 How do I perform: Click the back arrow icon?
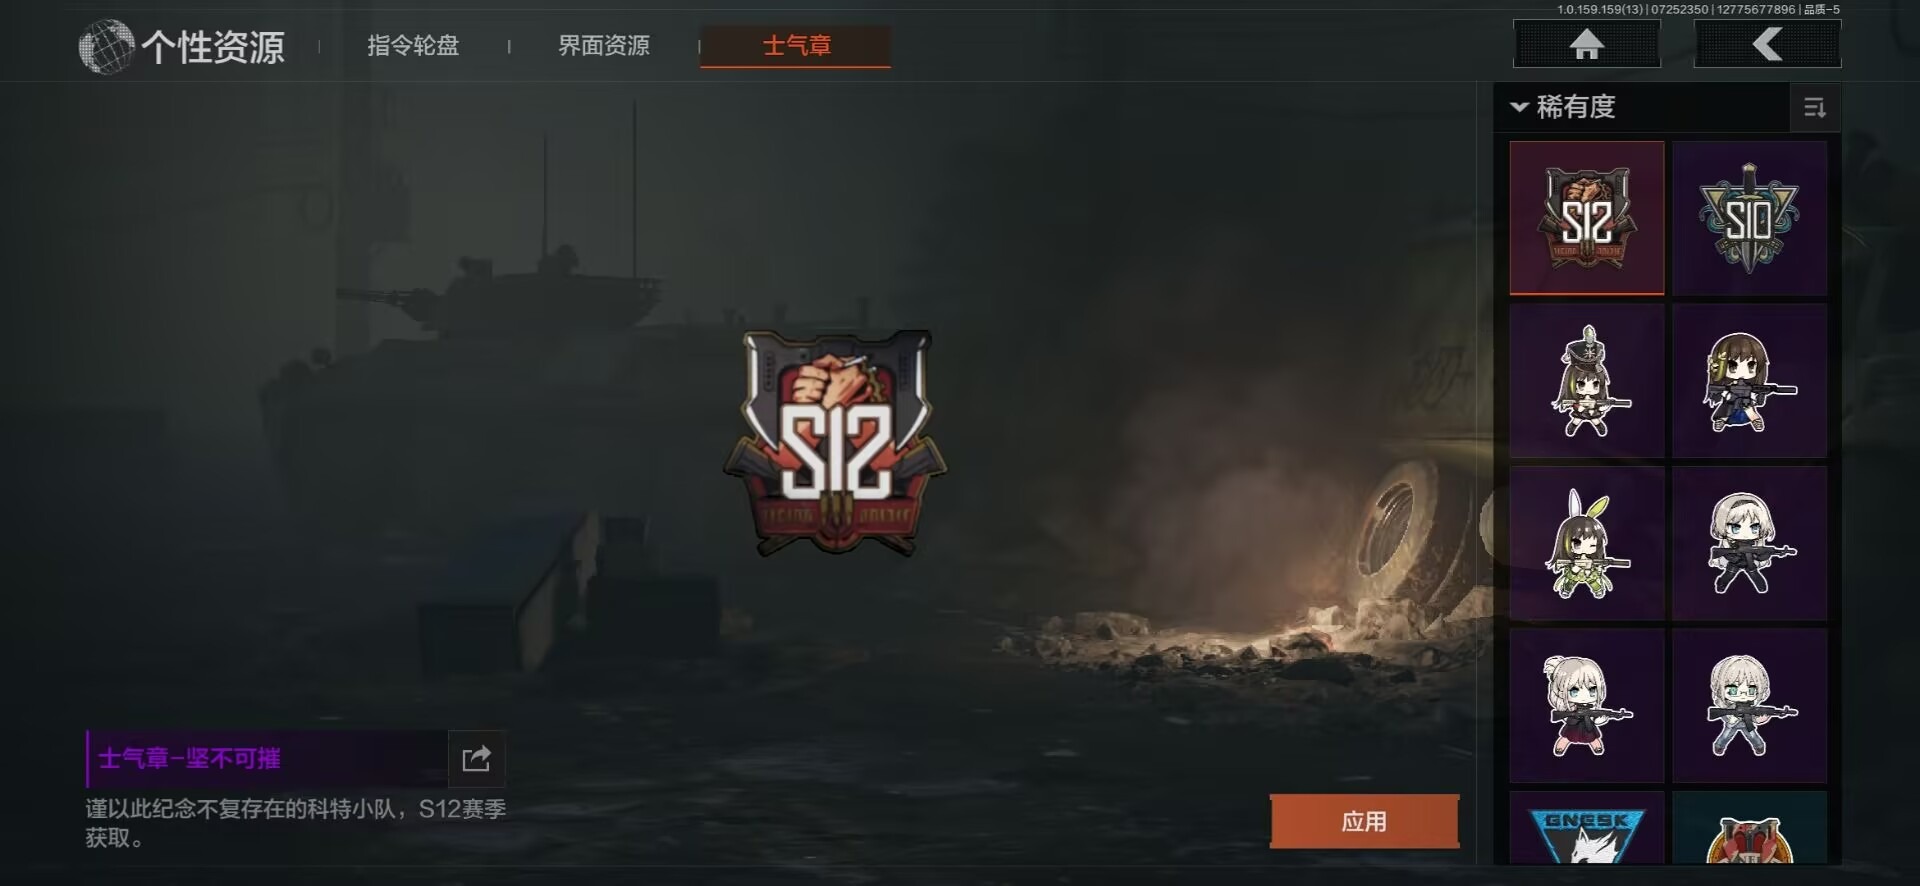click(1767, 45)
